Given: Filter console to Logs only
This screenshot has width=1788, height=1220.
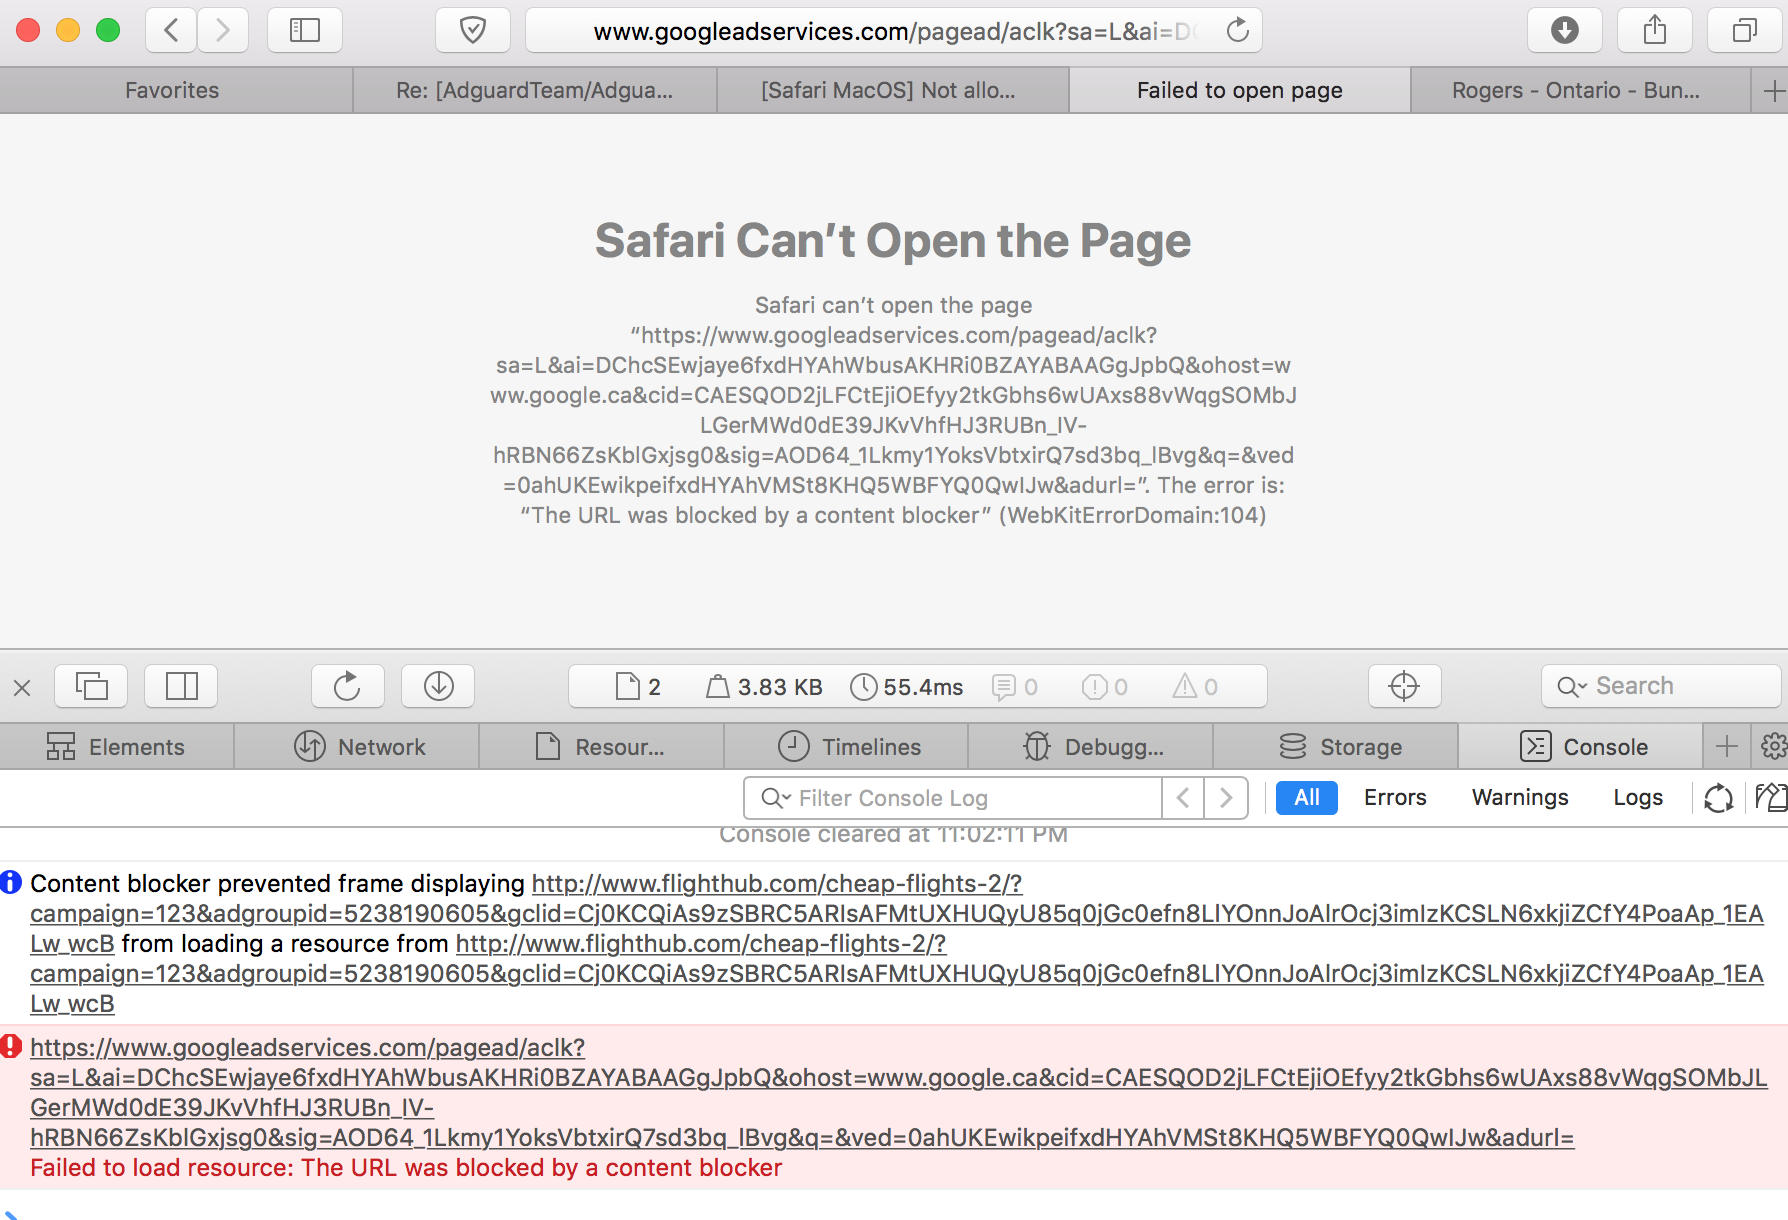Looking at the screenshot, I should click(1637, 797).
